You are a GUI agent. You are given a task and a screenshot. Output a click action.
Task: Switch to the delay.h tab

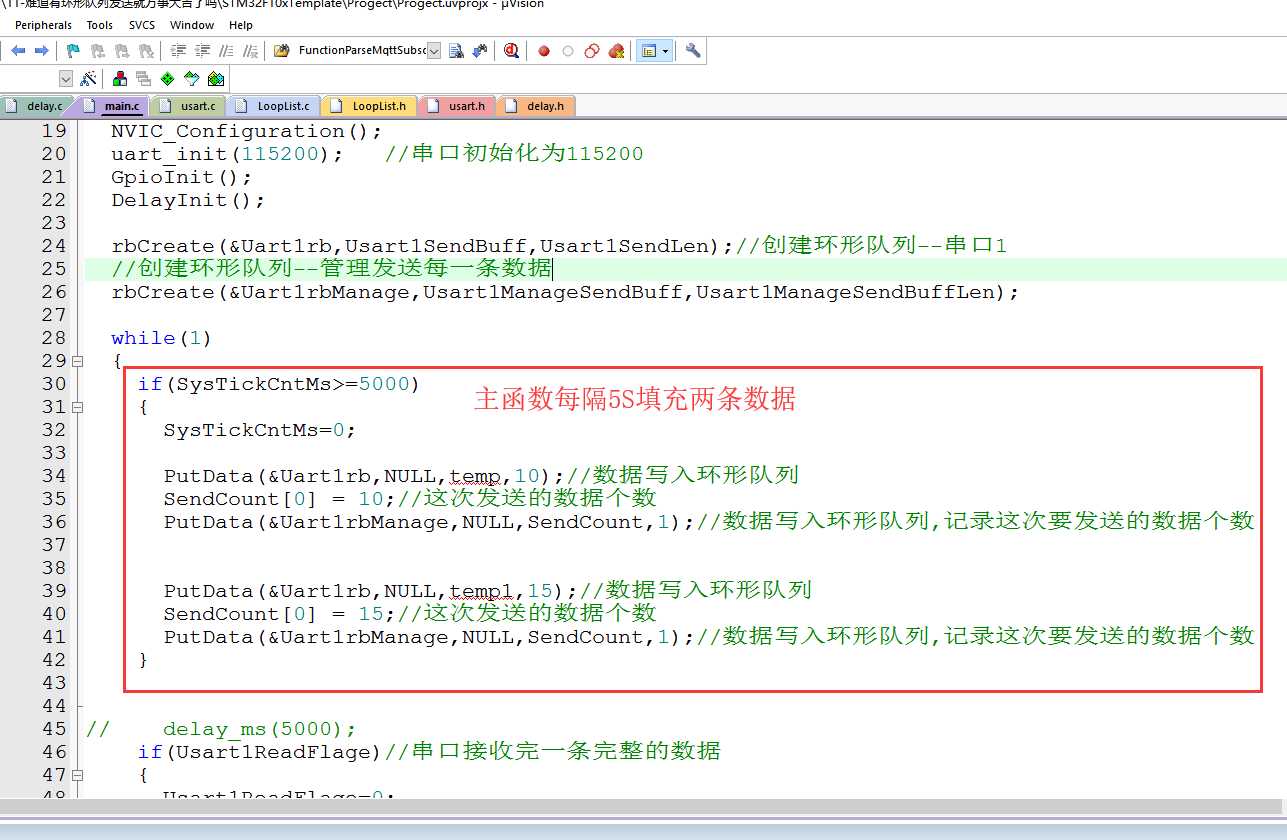pyautogui.click(x=536, y=106)
